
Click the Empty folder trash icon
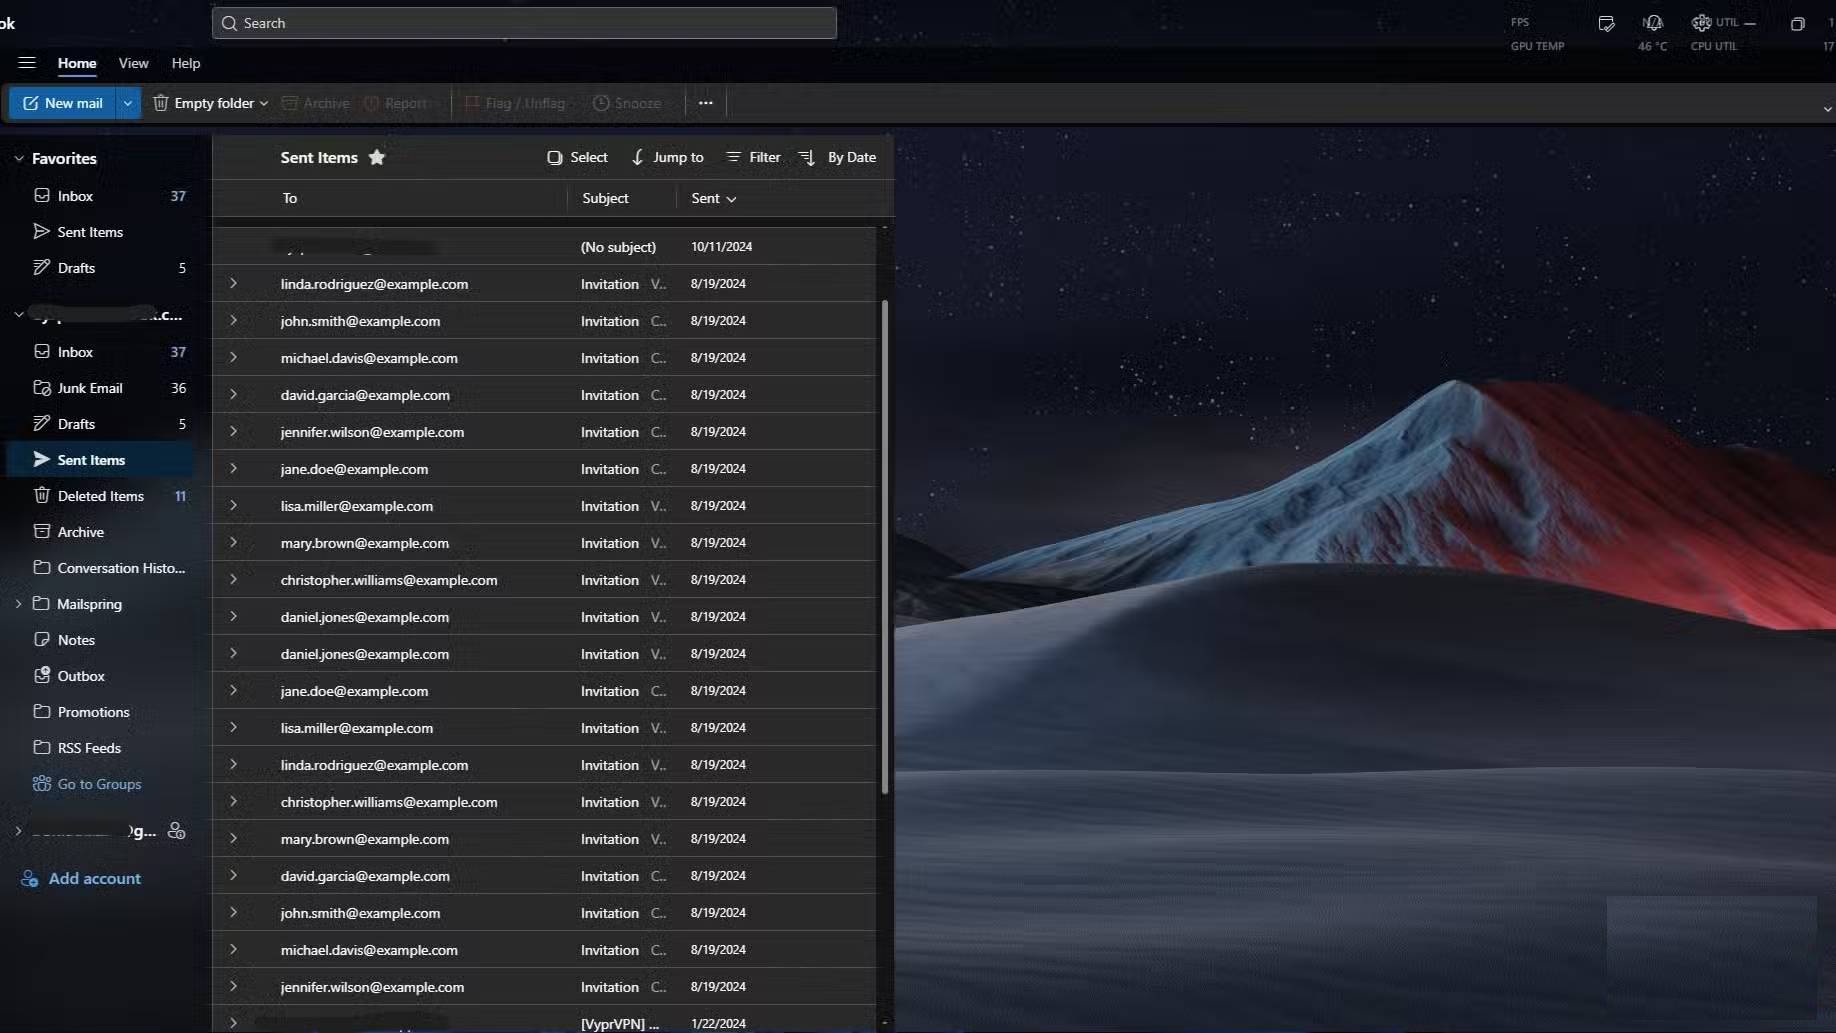click(160, 103)
